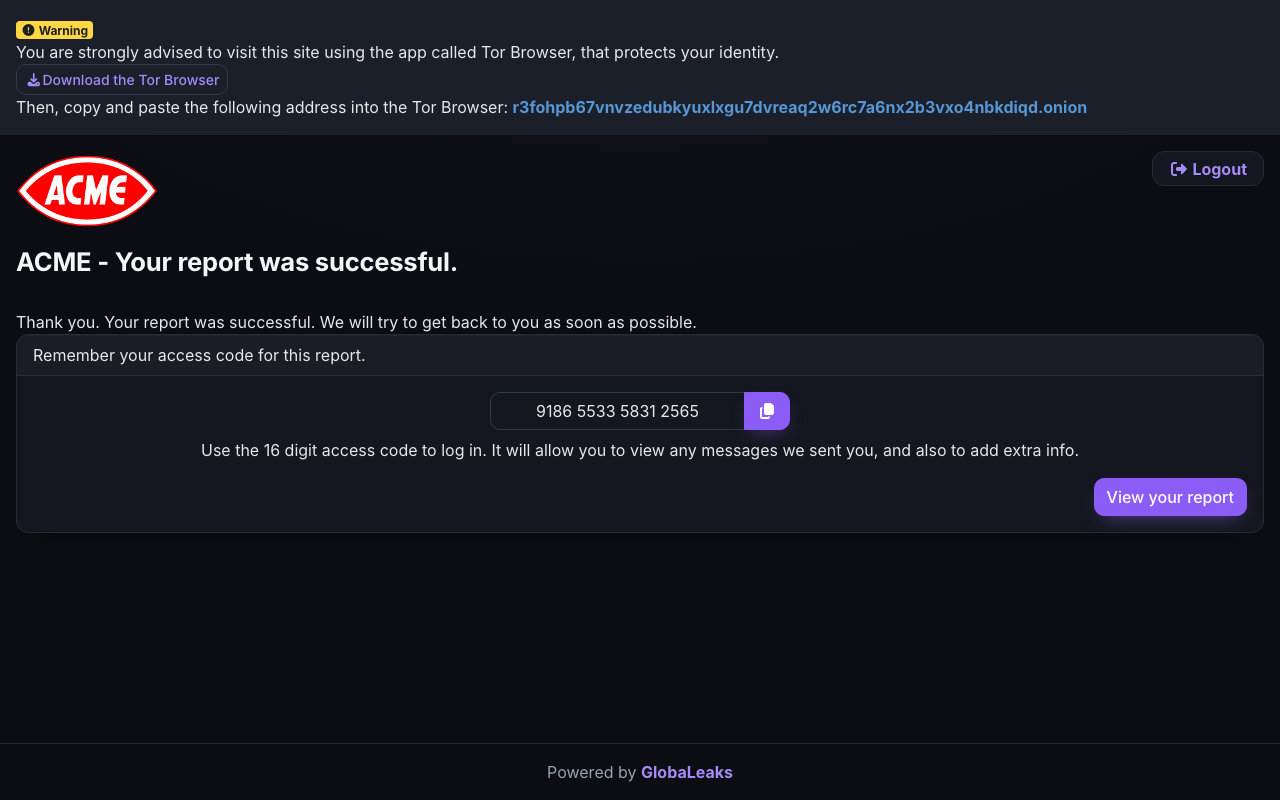Click the 'Thank you' confirmation message text
Viewport: 1280px width, 800px height.
tap(356, 322)
